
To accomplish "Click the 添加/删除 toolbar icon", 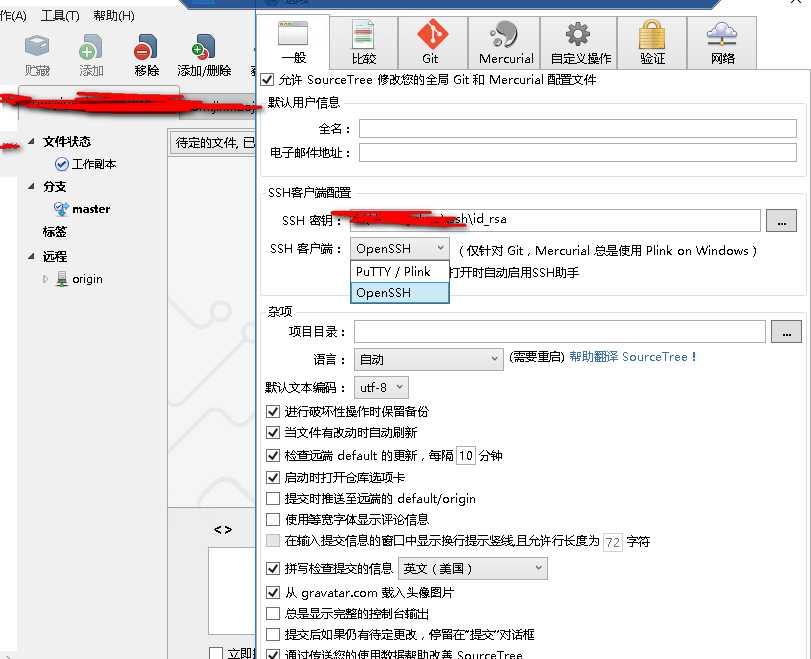I will click(x=204, y=55).
